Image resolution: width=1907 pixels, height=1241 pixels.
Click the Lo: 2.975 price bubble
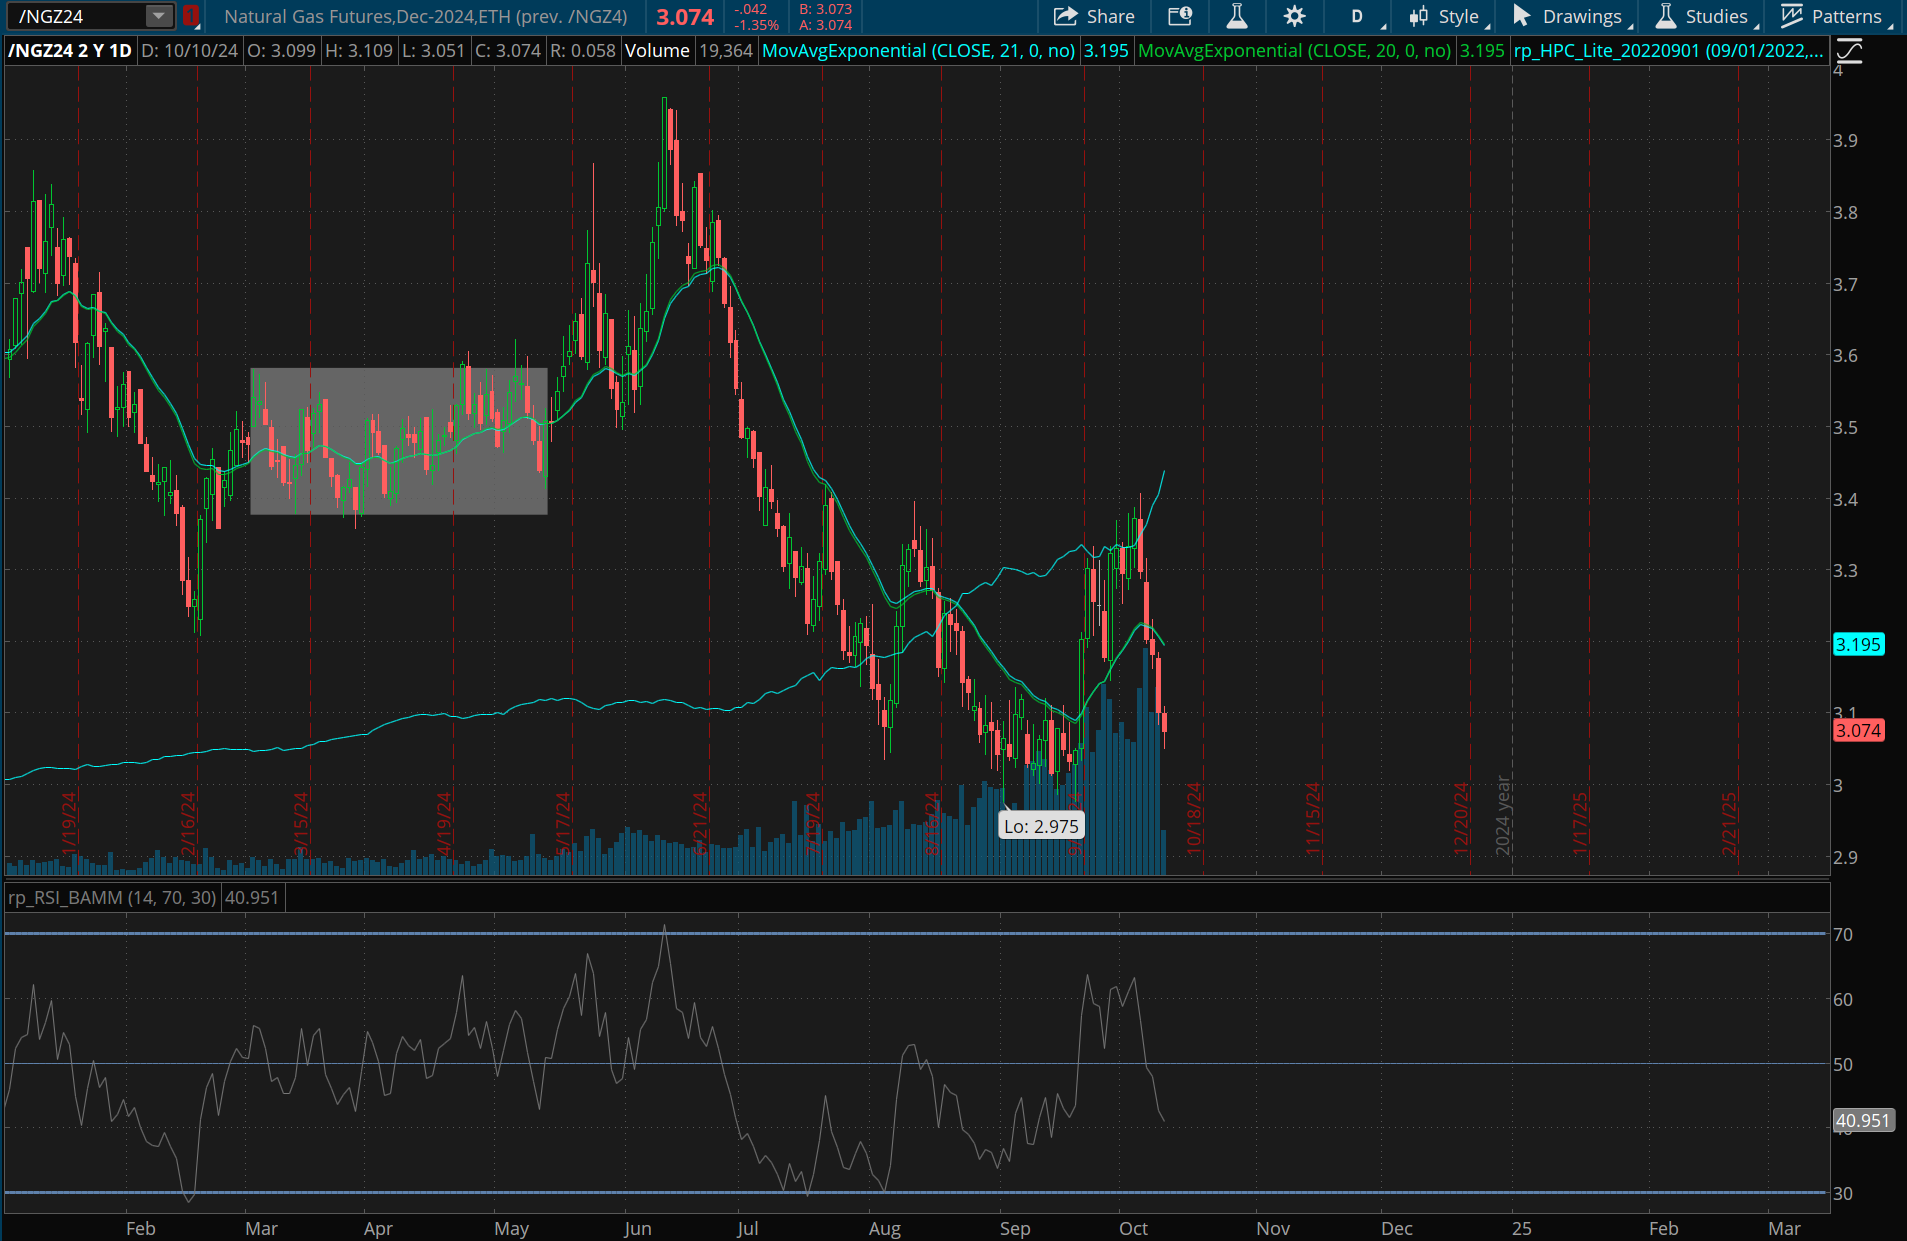tap(1041, 826)
